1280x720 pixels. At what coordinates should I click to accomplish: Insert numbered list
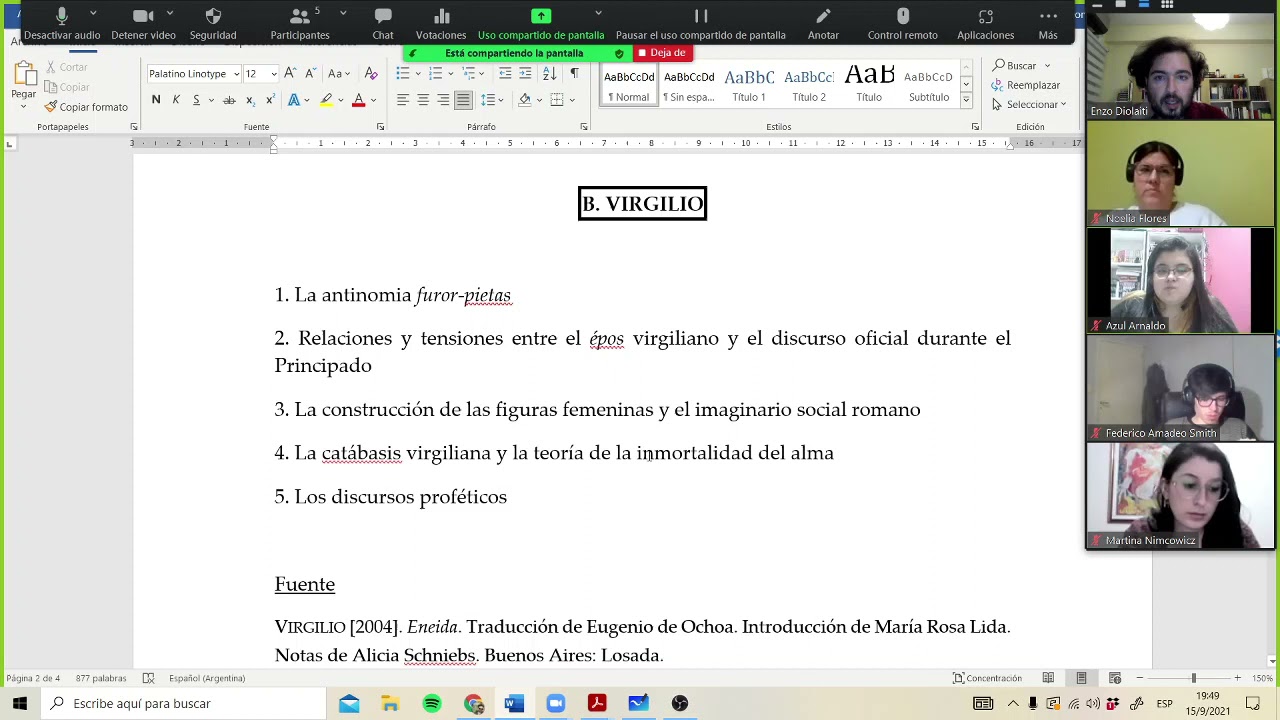pyautogui.click(x=435, y=73)
